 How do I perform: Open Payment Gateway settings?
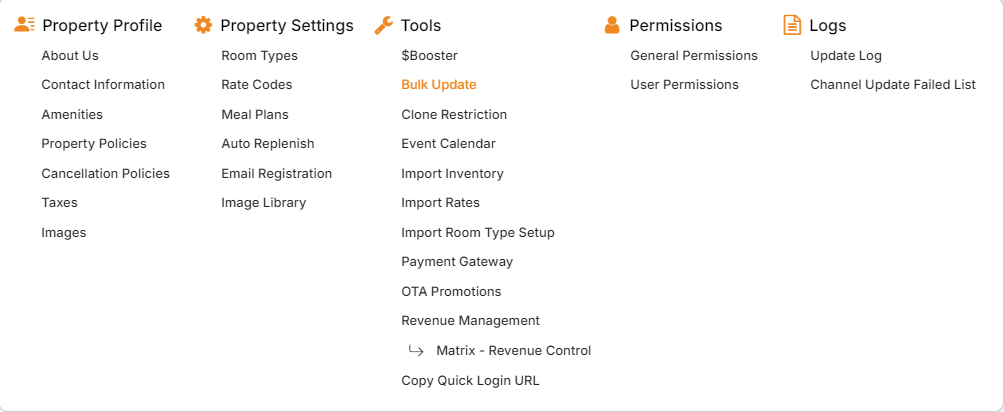pos(457,262)
